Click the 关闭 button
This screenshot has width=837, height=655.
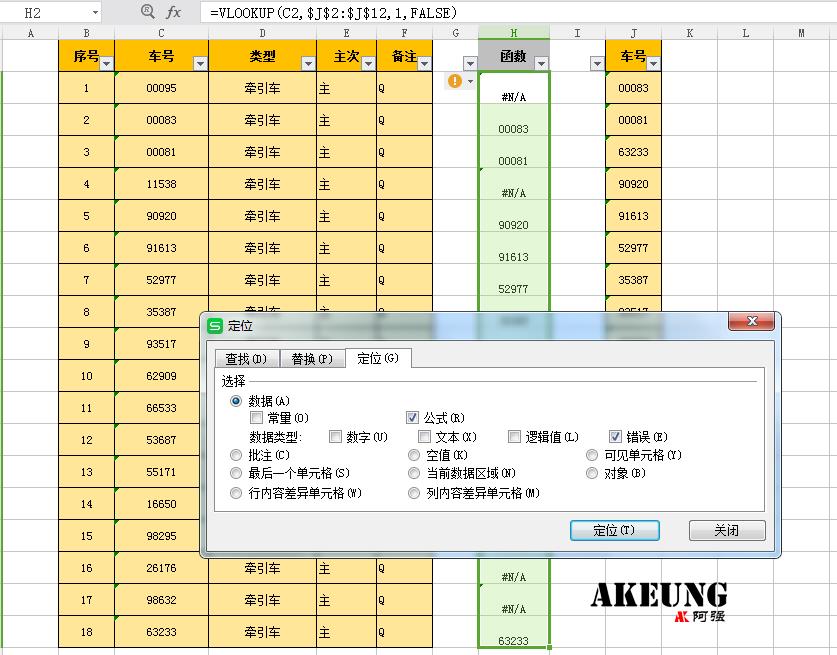(726, 530)
